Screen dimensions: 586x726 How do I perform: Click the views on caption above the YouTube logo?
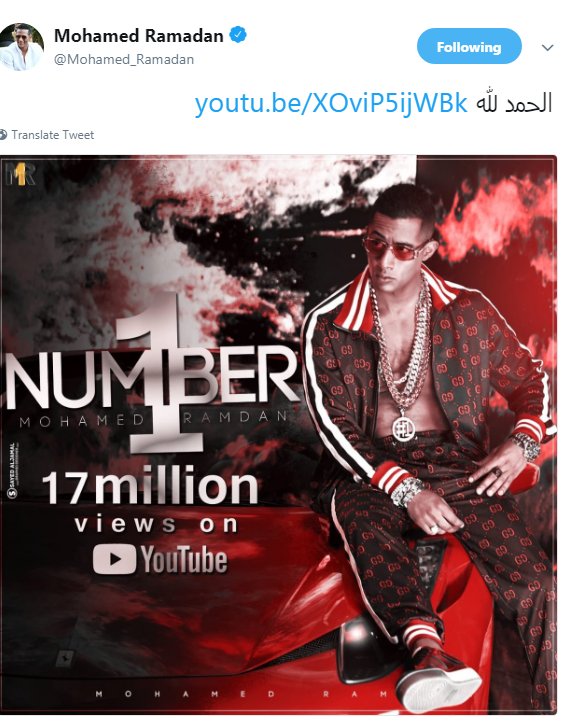pyautogui.click(x=156, y=525)
